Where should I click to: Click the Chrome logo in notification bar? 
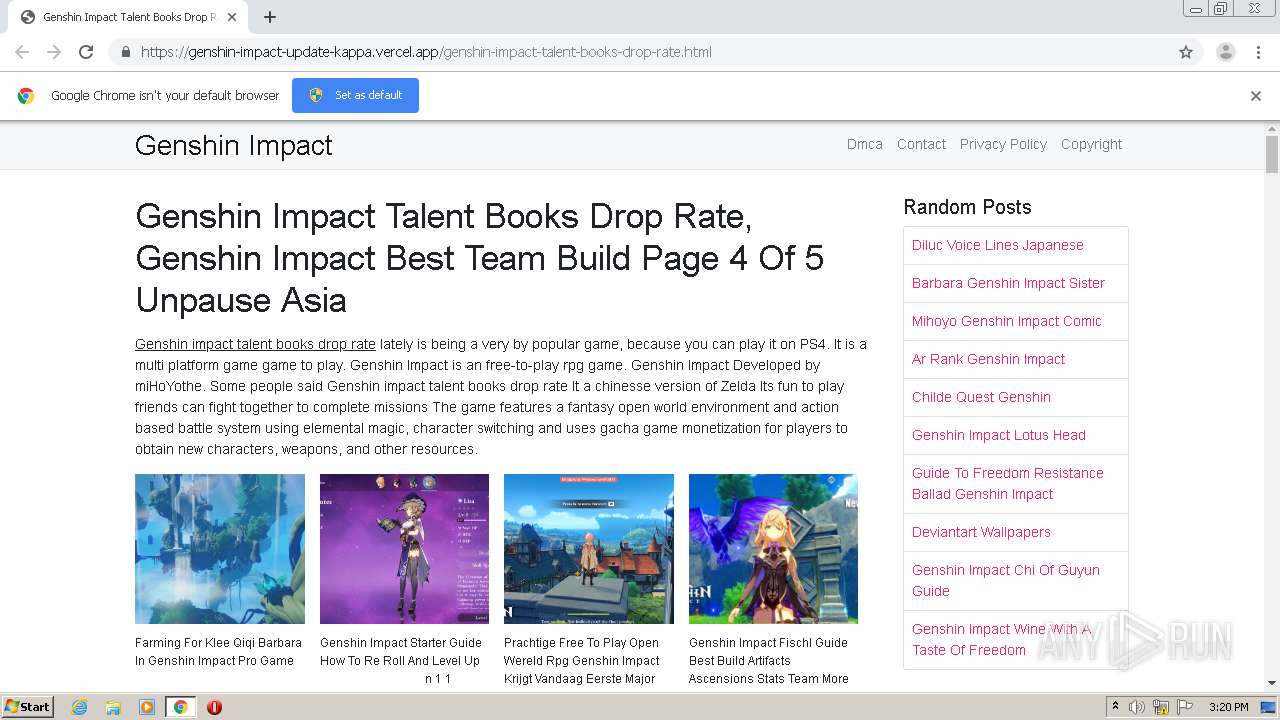[x=26, y=96]
